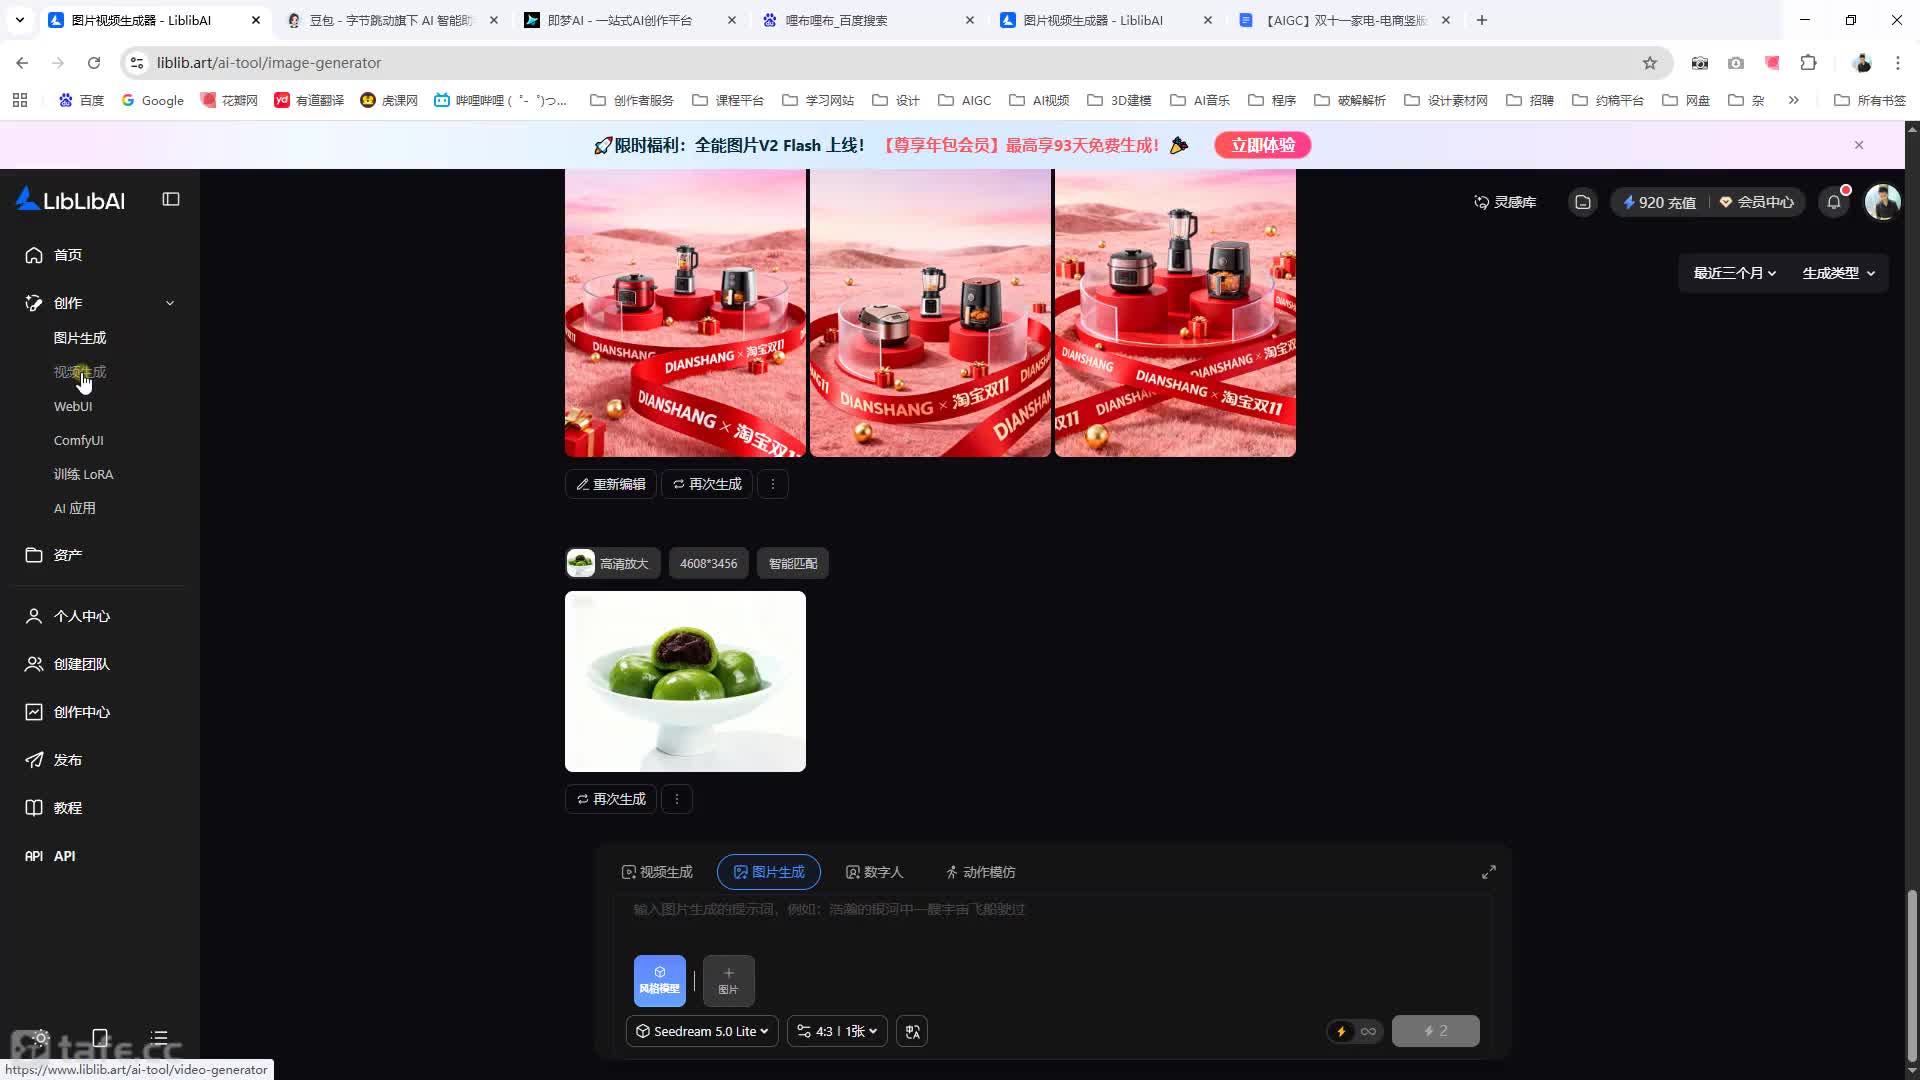Open the 4:3 | 1张 ratio dropdown
The height and width of the screenshot is (1080, 1920).
coord(838,1031)
